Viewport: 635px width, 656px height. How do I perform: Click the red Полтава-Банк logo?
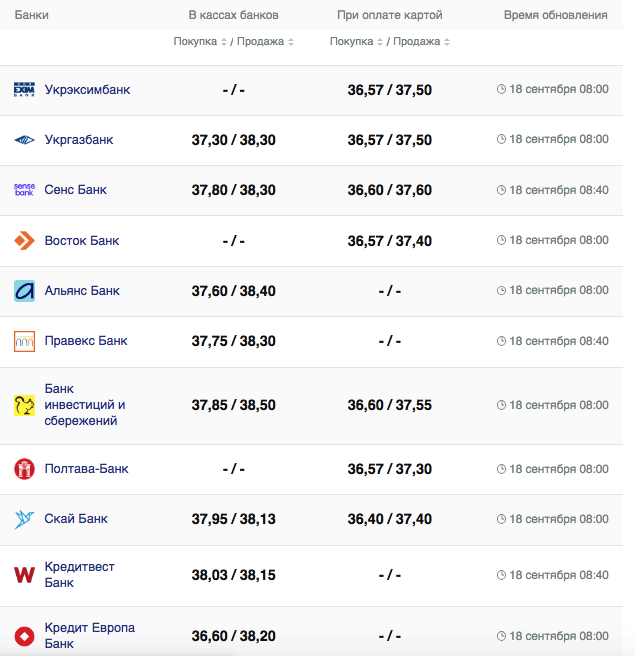tap(24, 469)
